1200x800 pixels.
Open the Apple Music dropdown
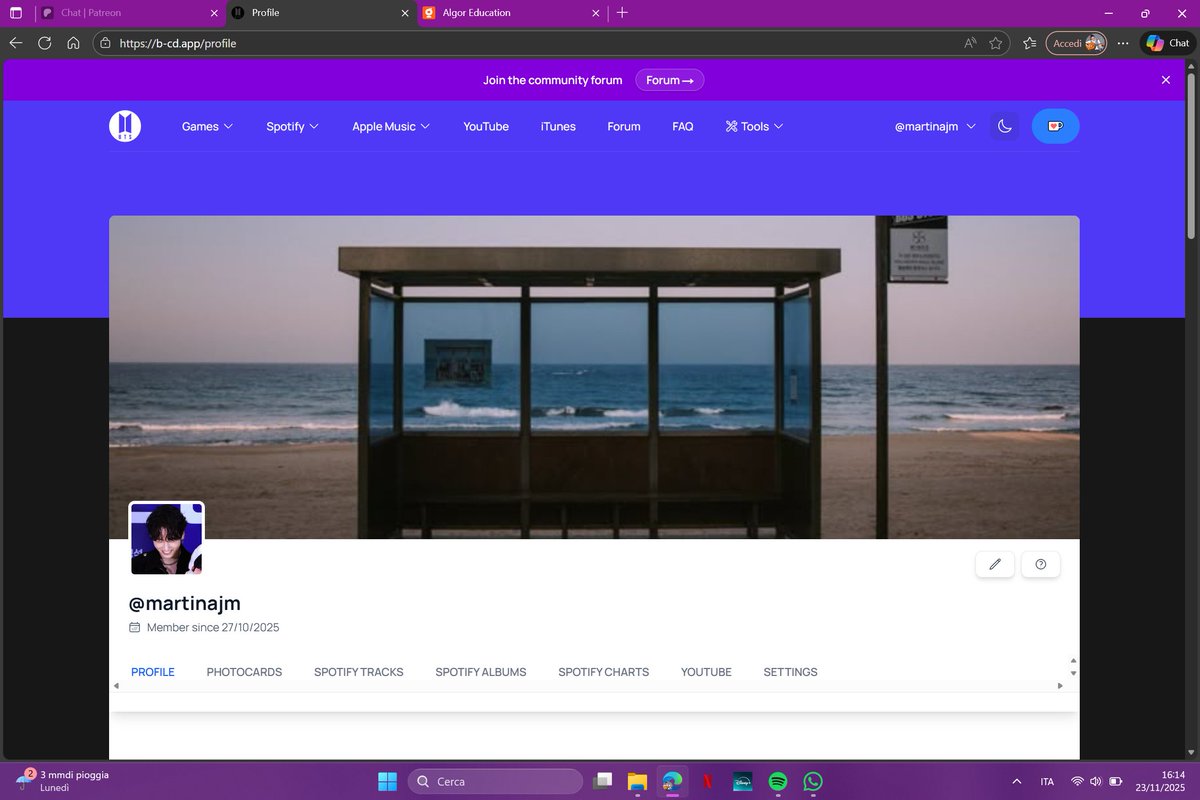pos(390,126)
